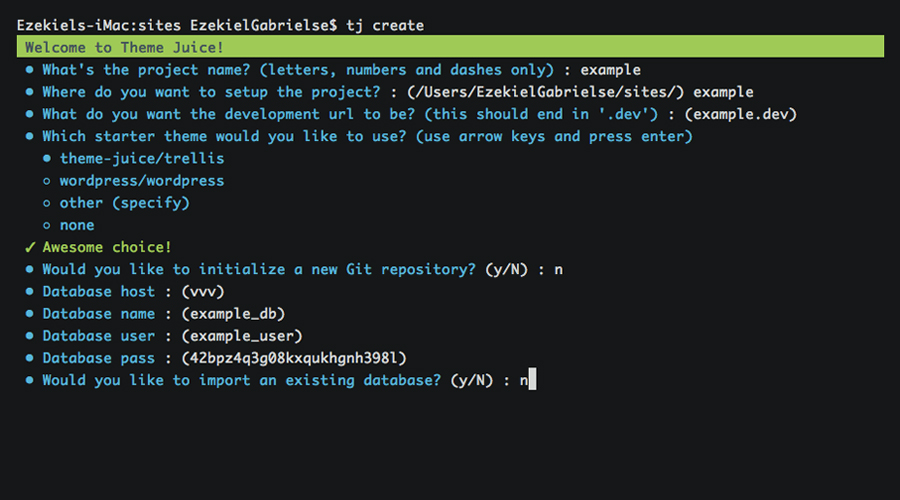
Task: Click the default development URL (example.dev)
Action: [740, 114]
